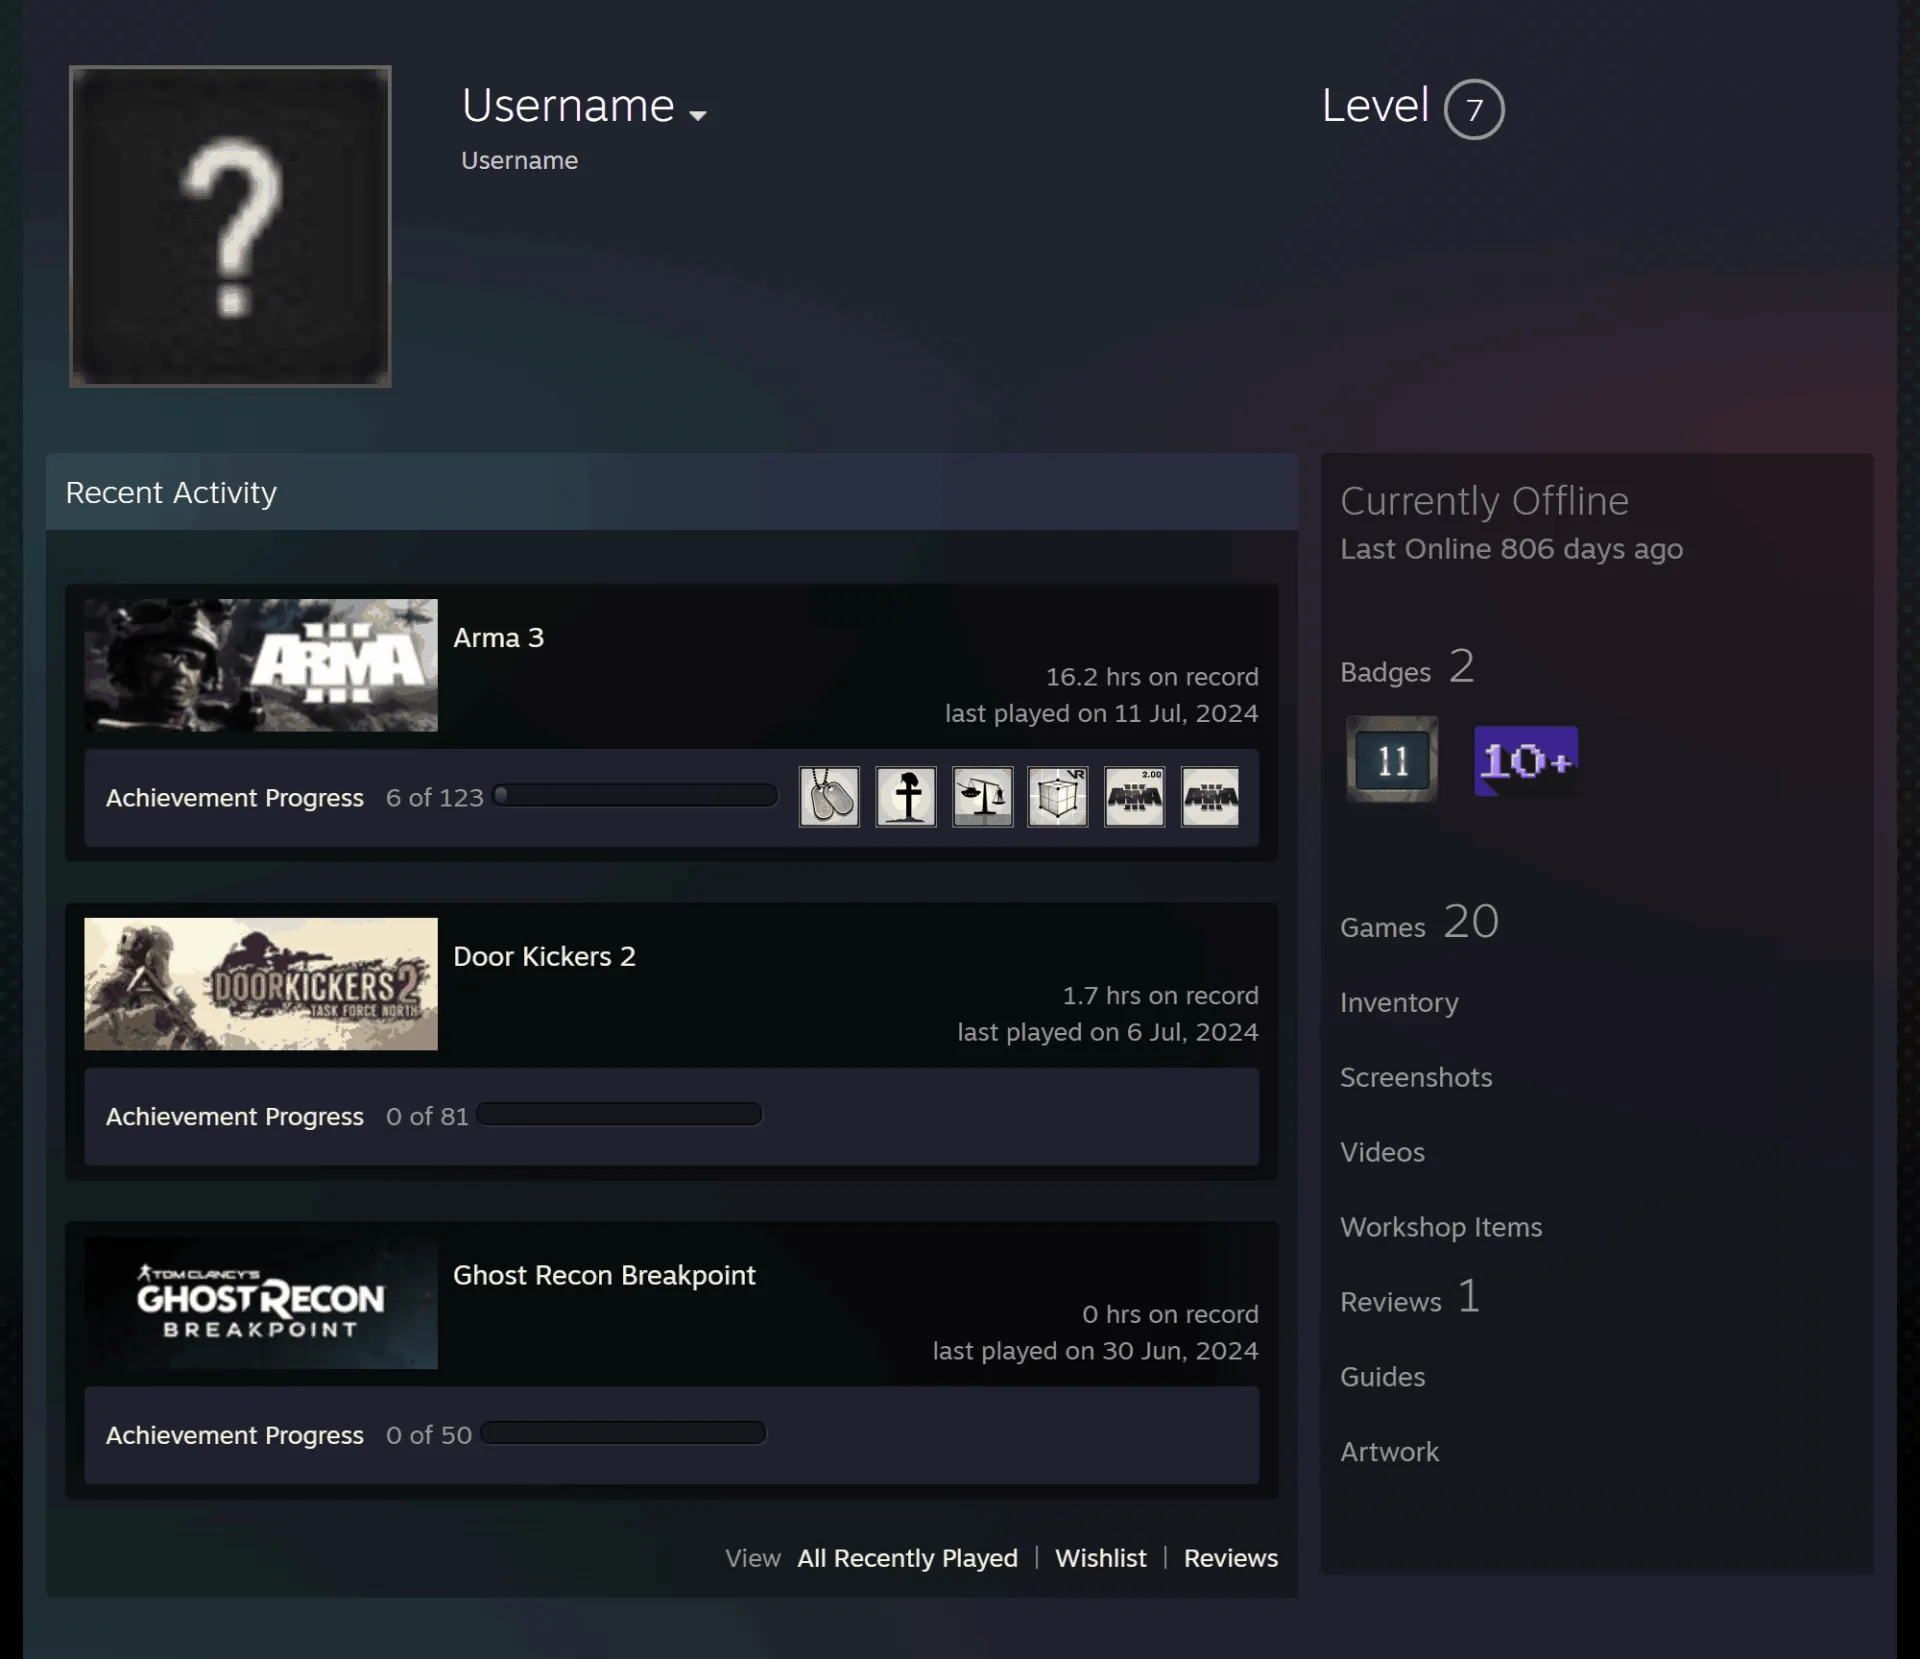Open Guides in the sidebar
The height and width of the screenshot is (1659, 1920).
pyautogui.click(x=1383, y=1377)
